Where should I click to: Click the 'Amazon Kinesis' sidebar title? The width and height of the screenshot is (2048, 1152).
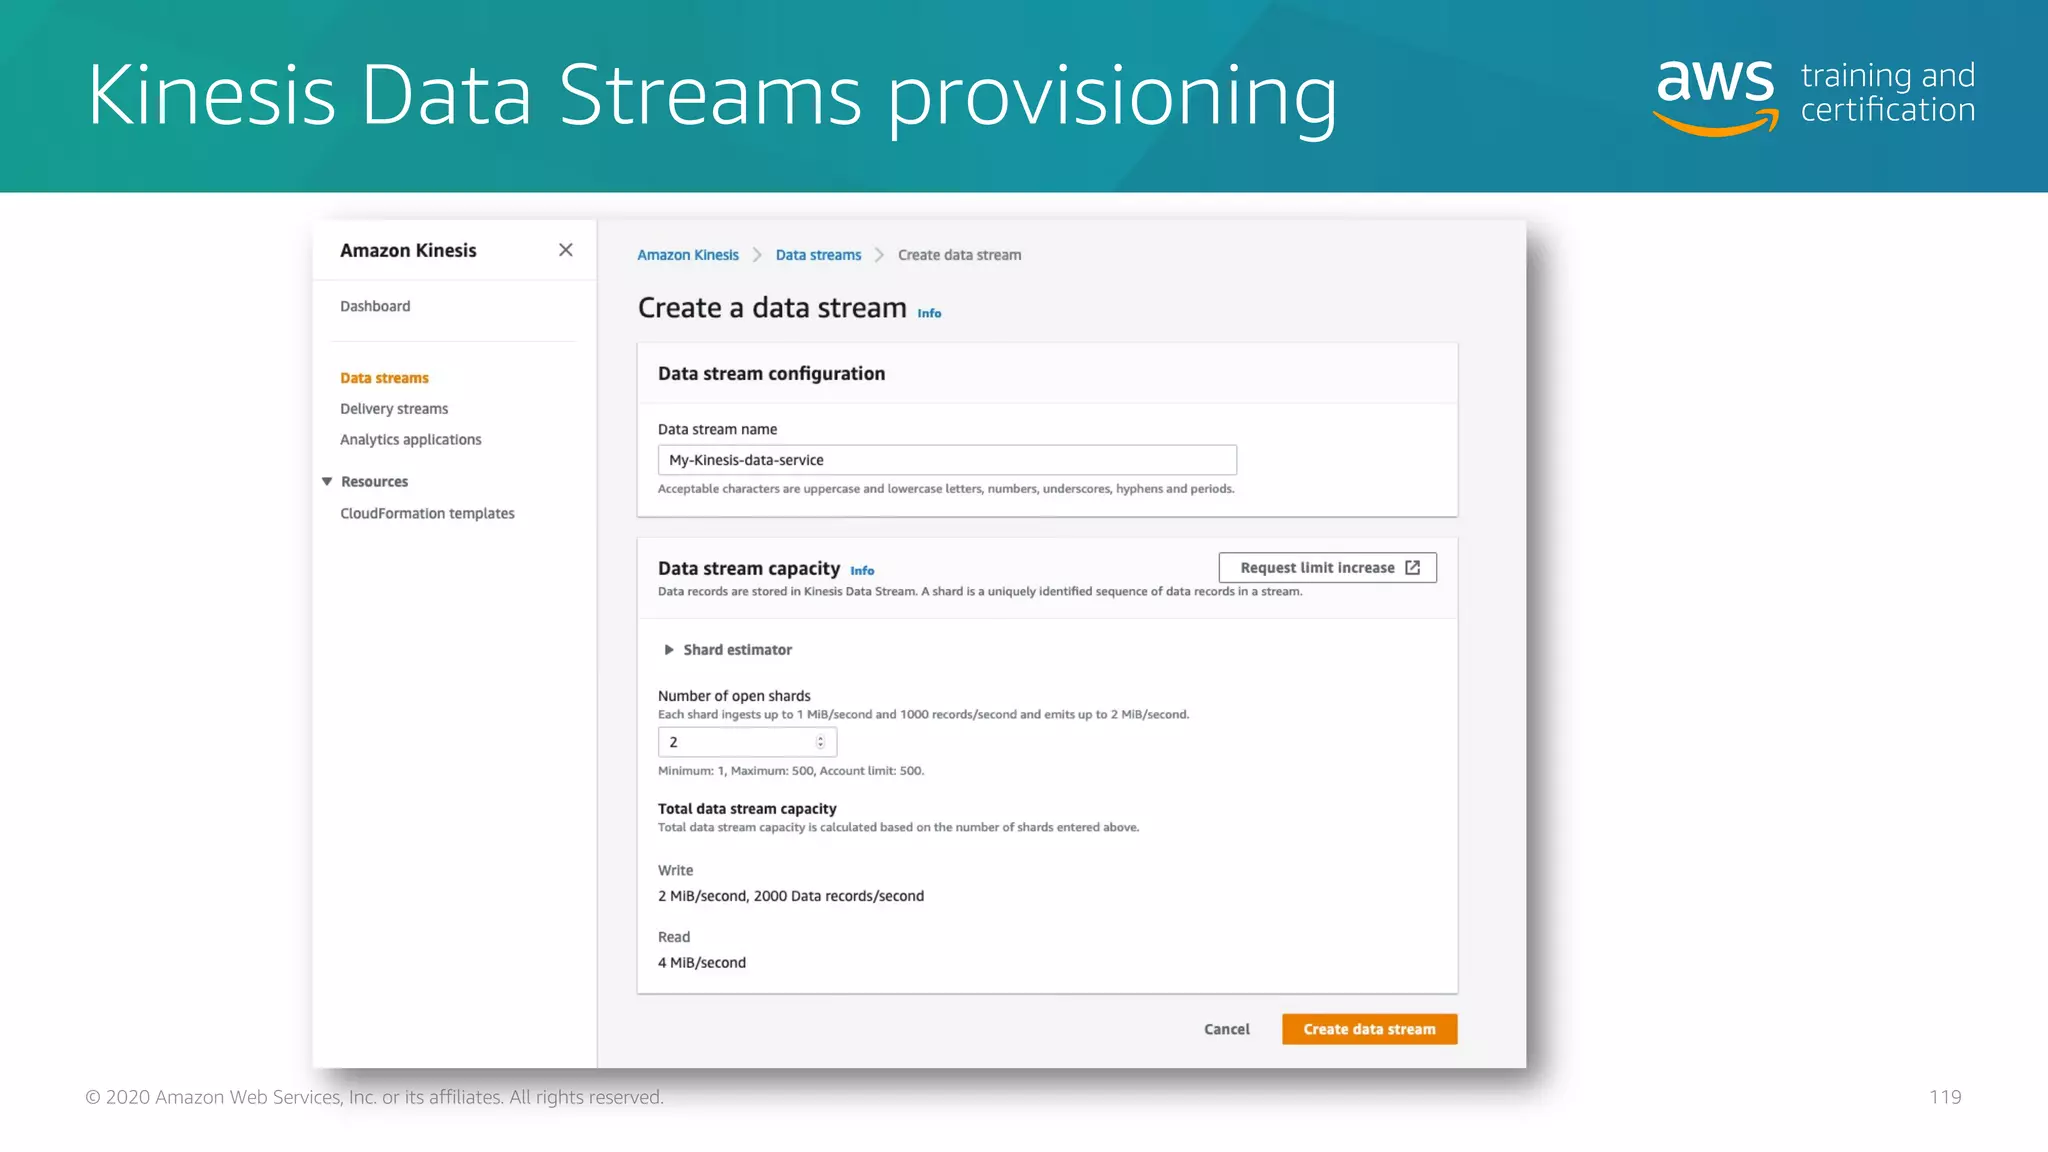pyautogui.click(x=408, y=250)
